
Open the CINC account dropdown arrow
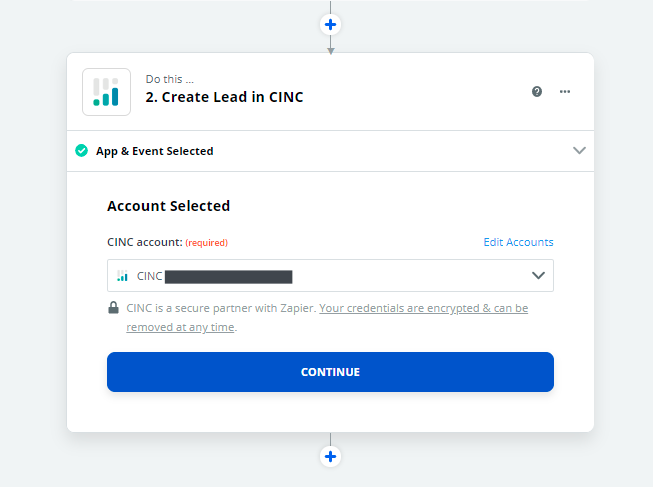pos(538,276)
